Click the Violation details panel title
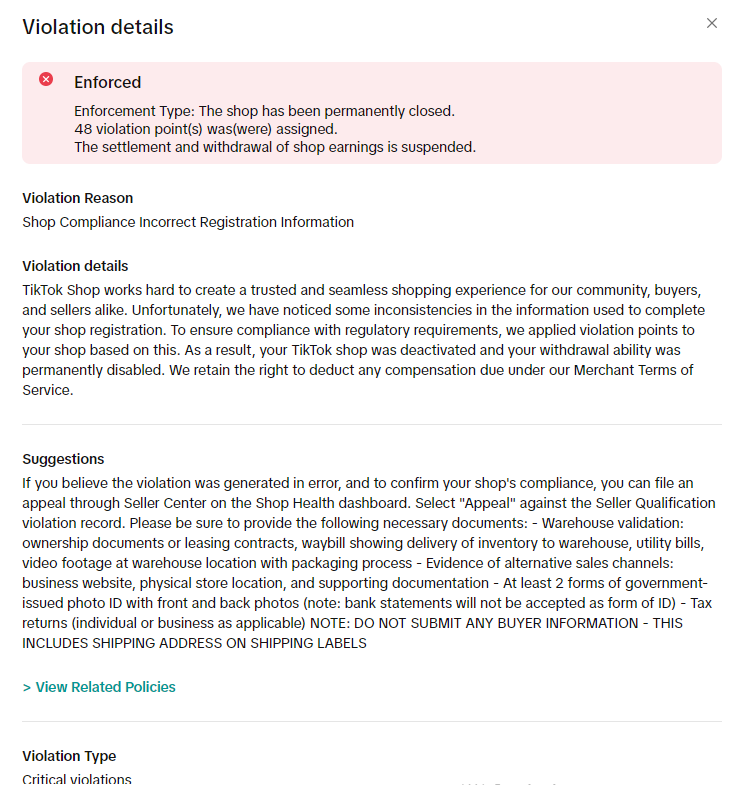The image size is (746, 785). [x=98, y=27]
